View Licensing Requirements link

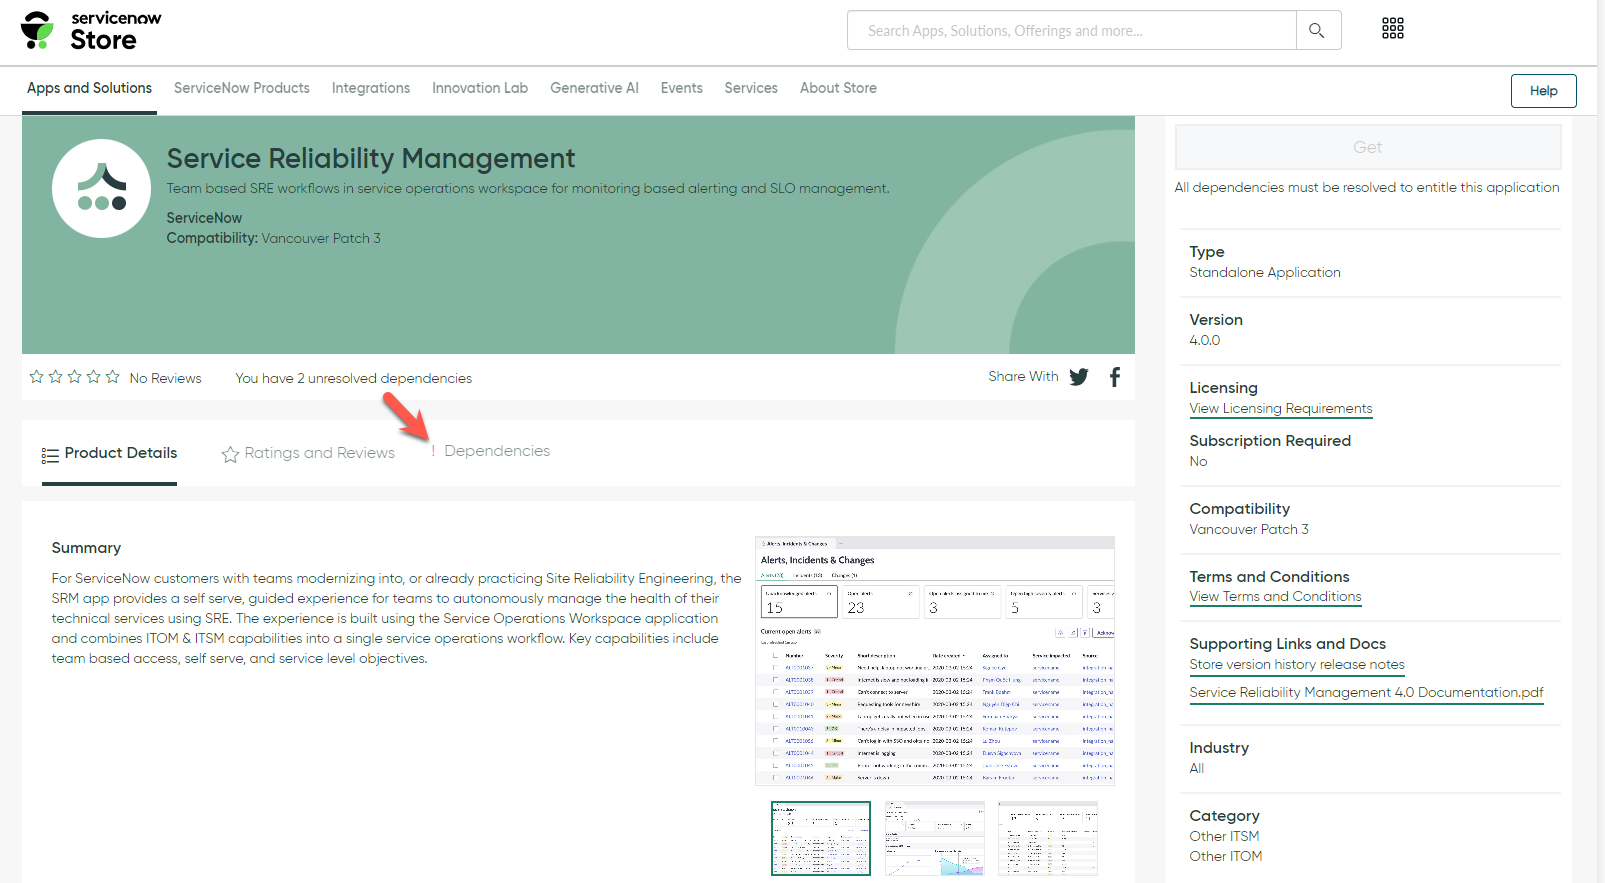1281,408
